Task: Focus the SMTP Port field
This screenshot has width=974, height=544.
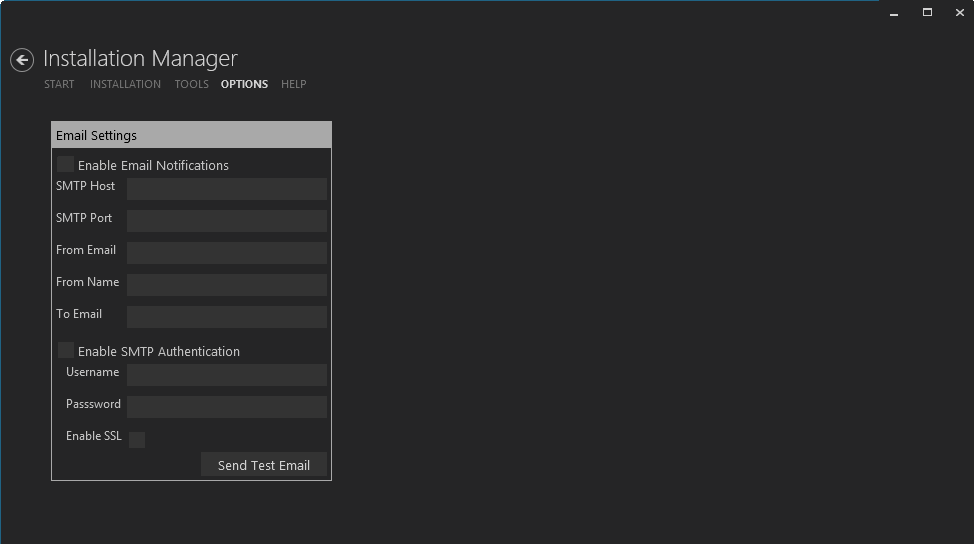Action: [x=226, y=221]
